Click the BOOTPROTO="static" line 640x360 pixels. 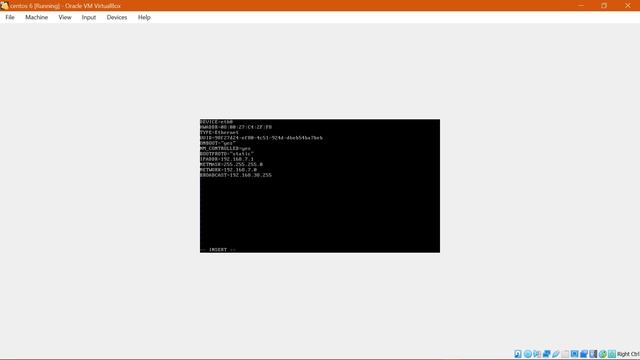(227, 153)
